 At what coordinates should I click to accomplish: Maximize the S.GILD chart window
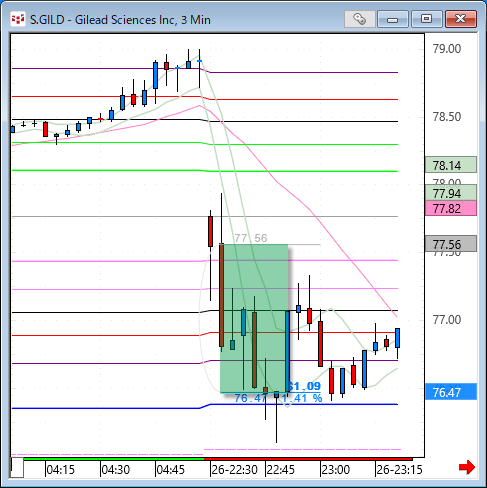426,19
